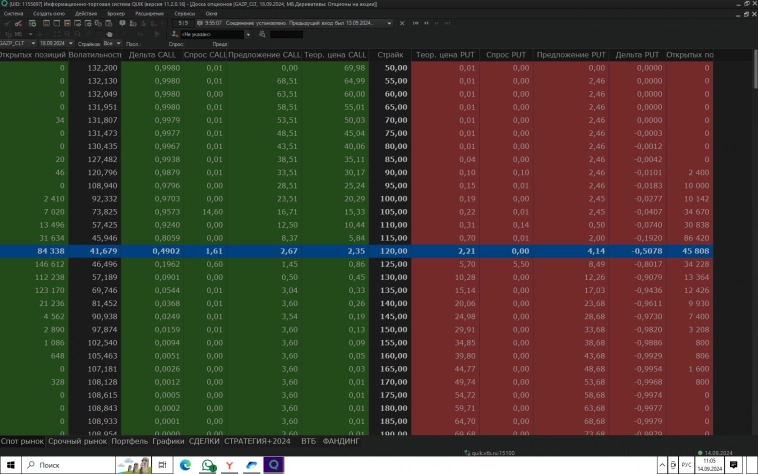Switch to the Спот рынок tab

[x=23, y=440]
